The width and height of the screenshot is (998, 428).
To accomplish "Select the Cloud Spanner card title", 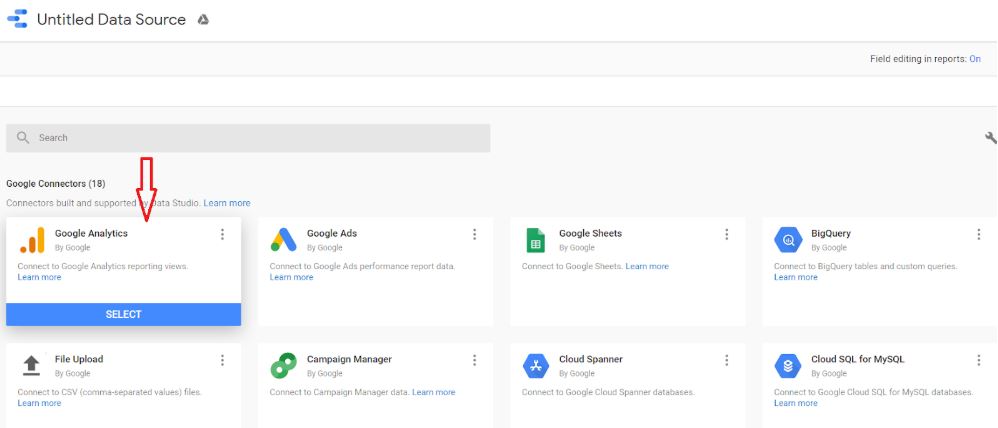I will point(591,359).
